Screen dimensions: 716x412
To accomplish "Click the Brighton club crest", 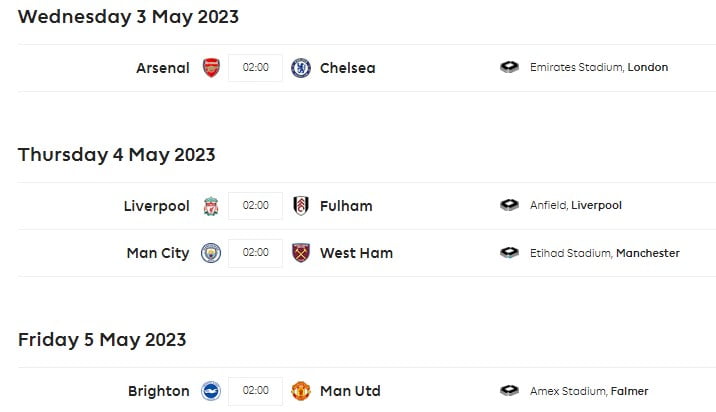I will tap(210, 391).
